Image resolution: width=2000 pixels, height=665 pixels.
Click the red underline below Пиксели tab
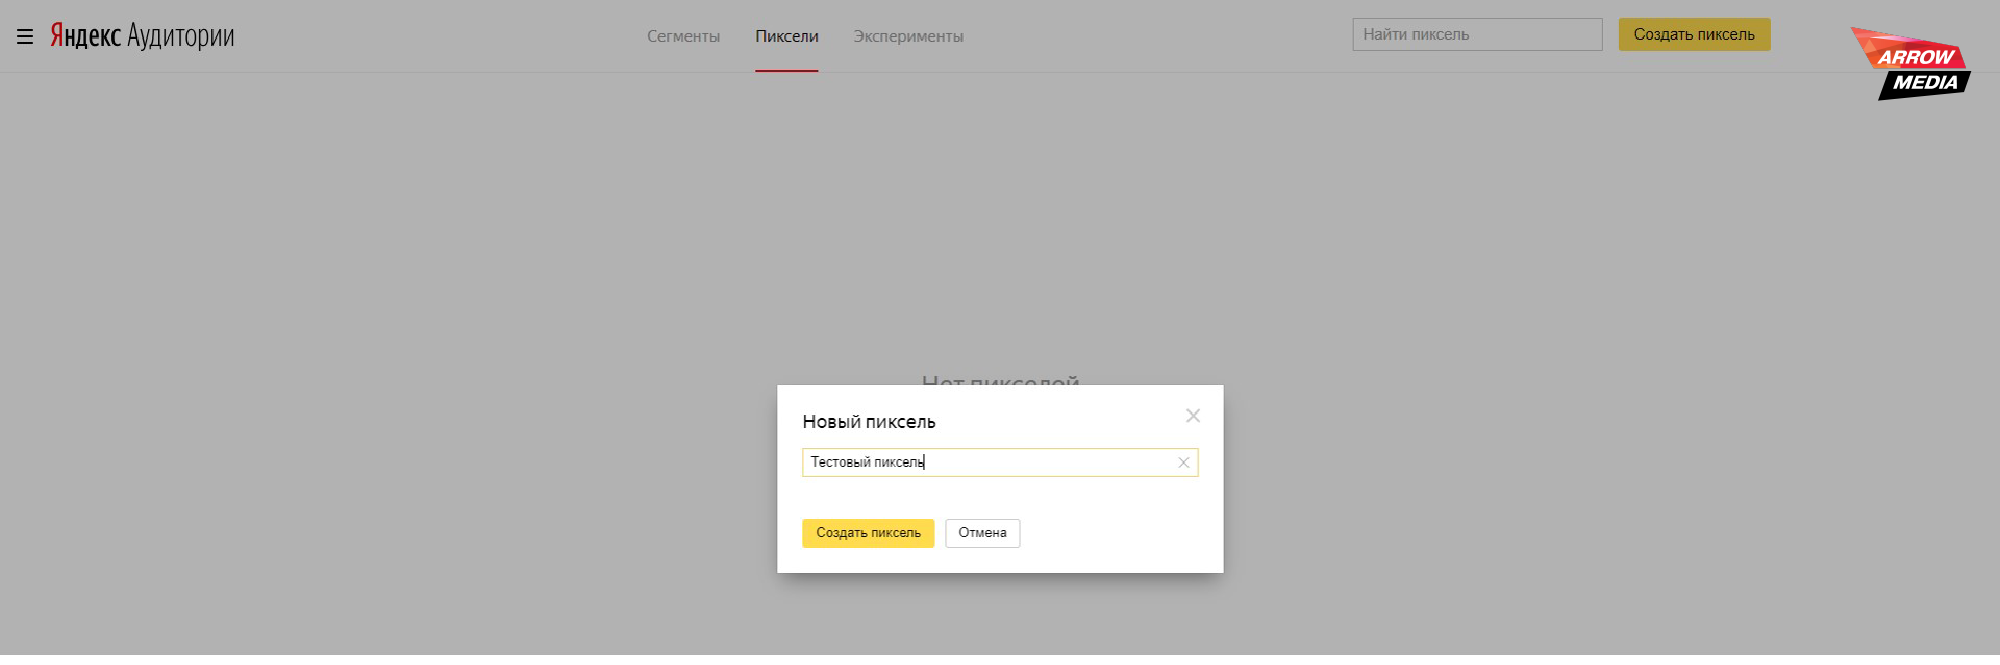tap(786, 71)
